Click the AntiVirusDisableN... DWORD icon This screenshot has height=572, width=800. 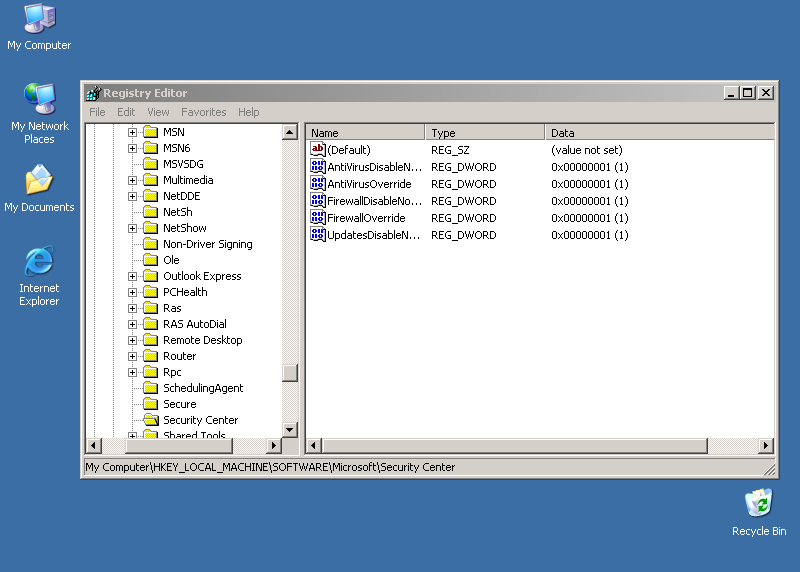pyautogui.click(x=317, y=166)
